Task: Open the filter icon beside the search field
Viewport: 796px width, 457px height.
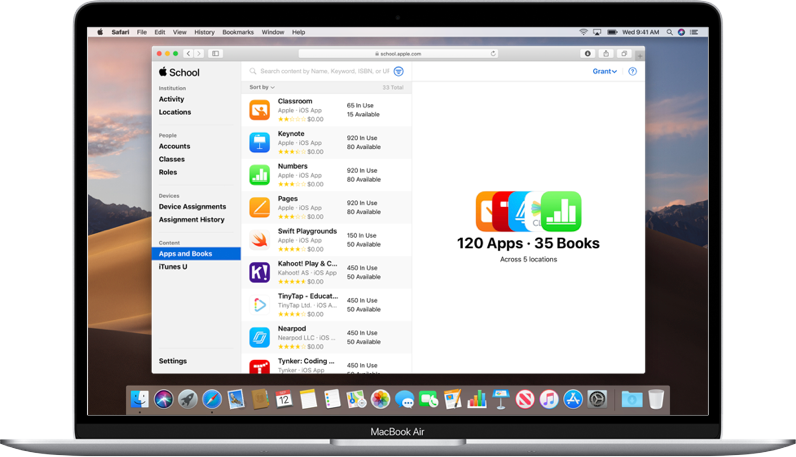Action: pos(399,71)
